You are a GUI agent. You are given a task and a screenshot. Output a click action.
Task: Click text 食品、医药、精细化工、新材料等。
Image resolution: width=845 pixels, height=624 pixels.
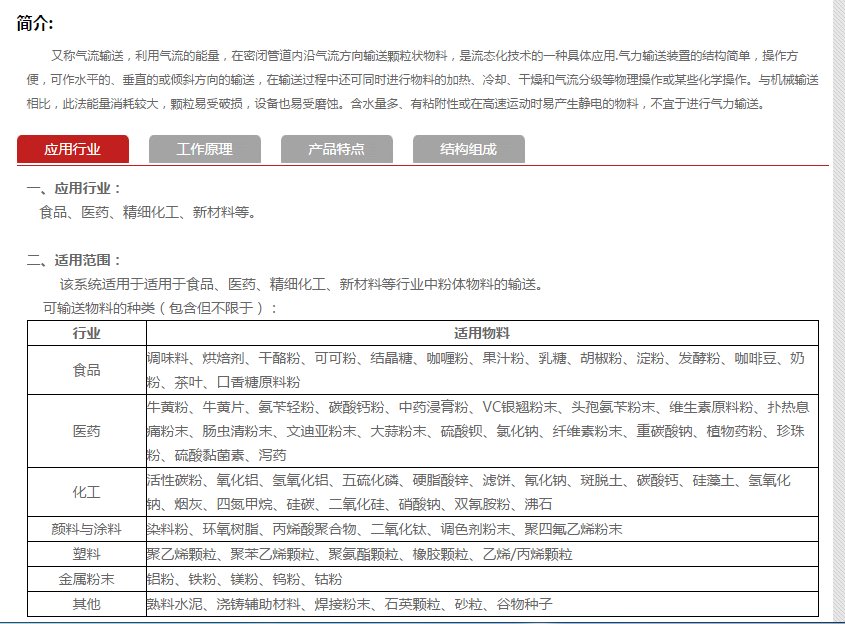(x=149, y=212)
